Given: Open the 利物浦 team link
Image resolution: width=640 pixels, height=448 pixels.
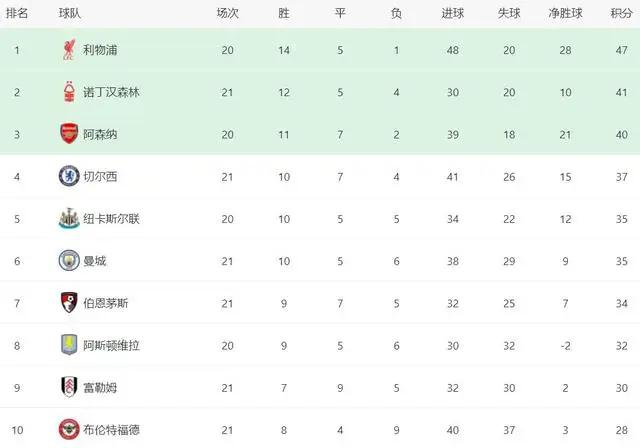Looking at the screenshot, I should [100, 49].
